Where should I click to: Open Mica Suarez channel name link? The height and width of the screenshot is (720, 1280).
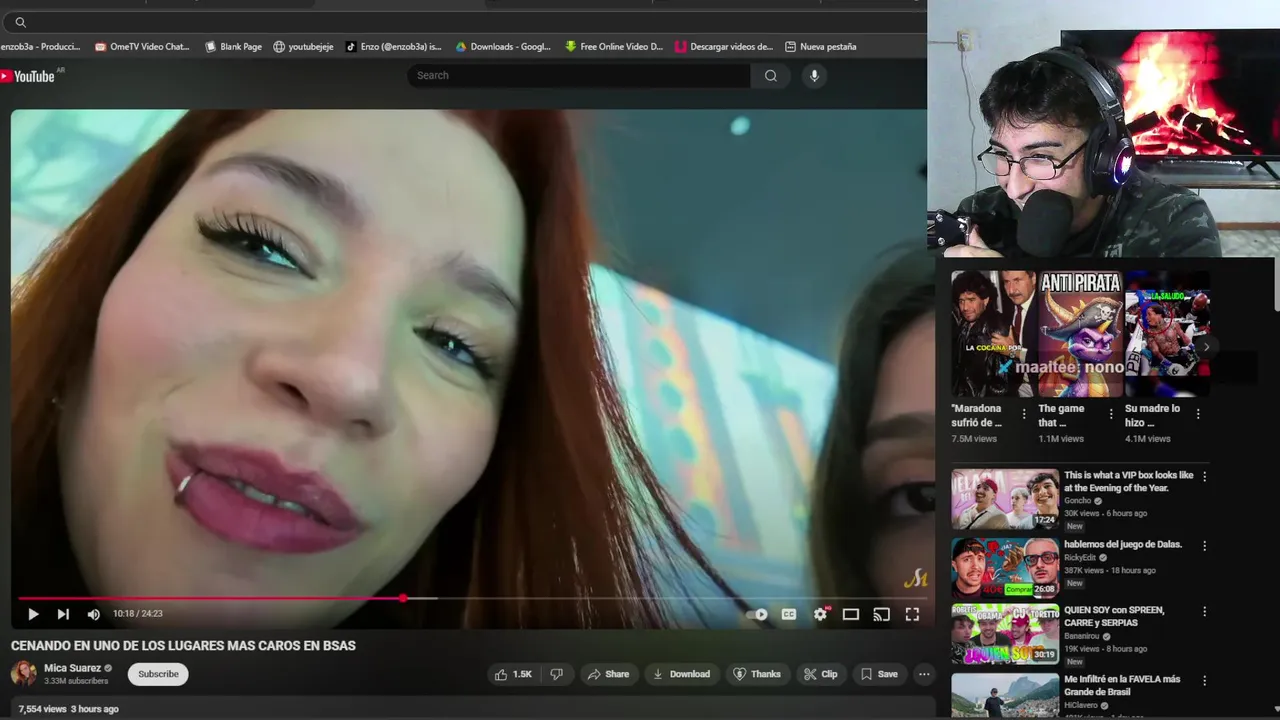tap(72, 668)
